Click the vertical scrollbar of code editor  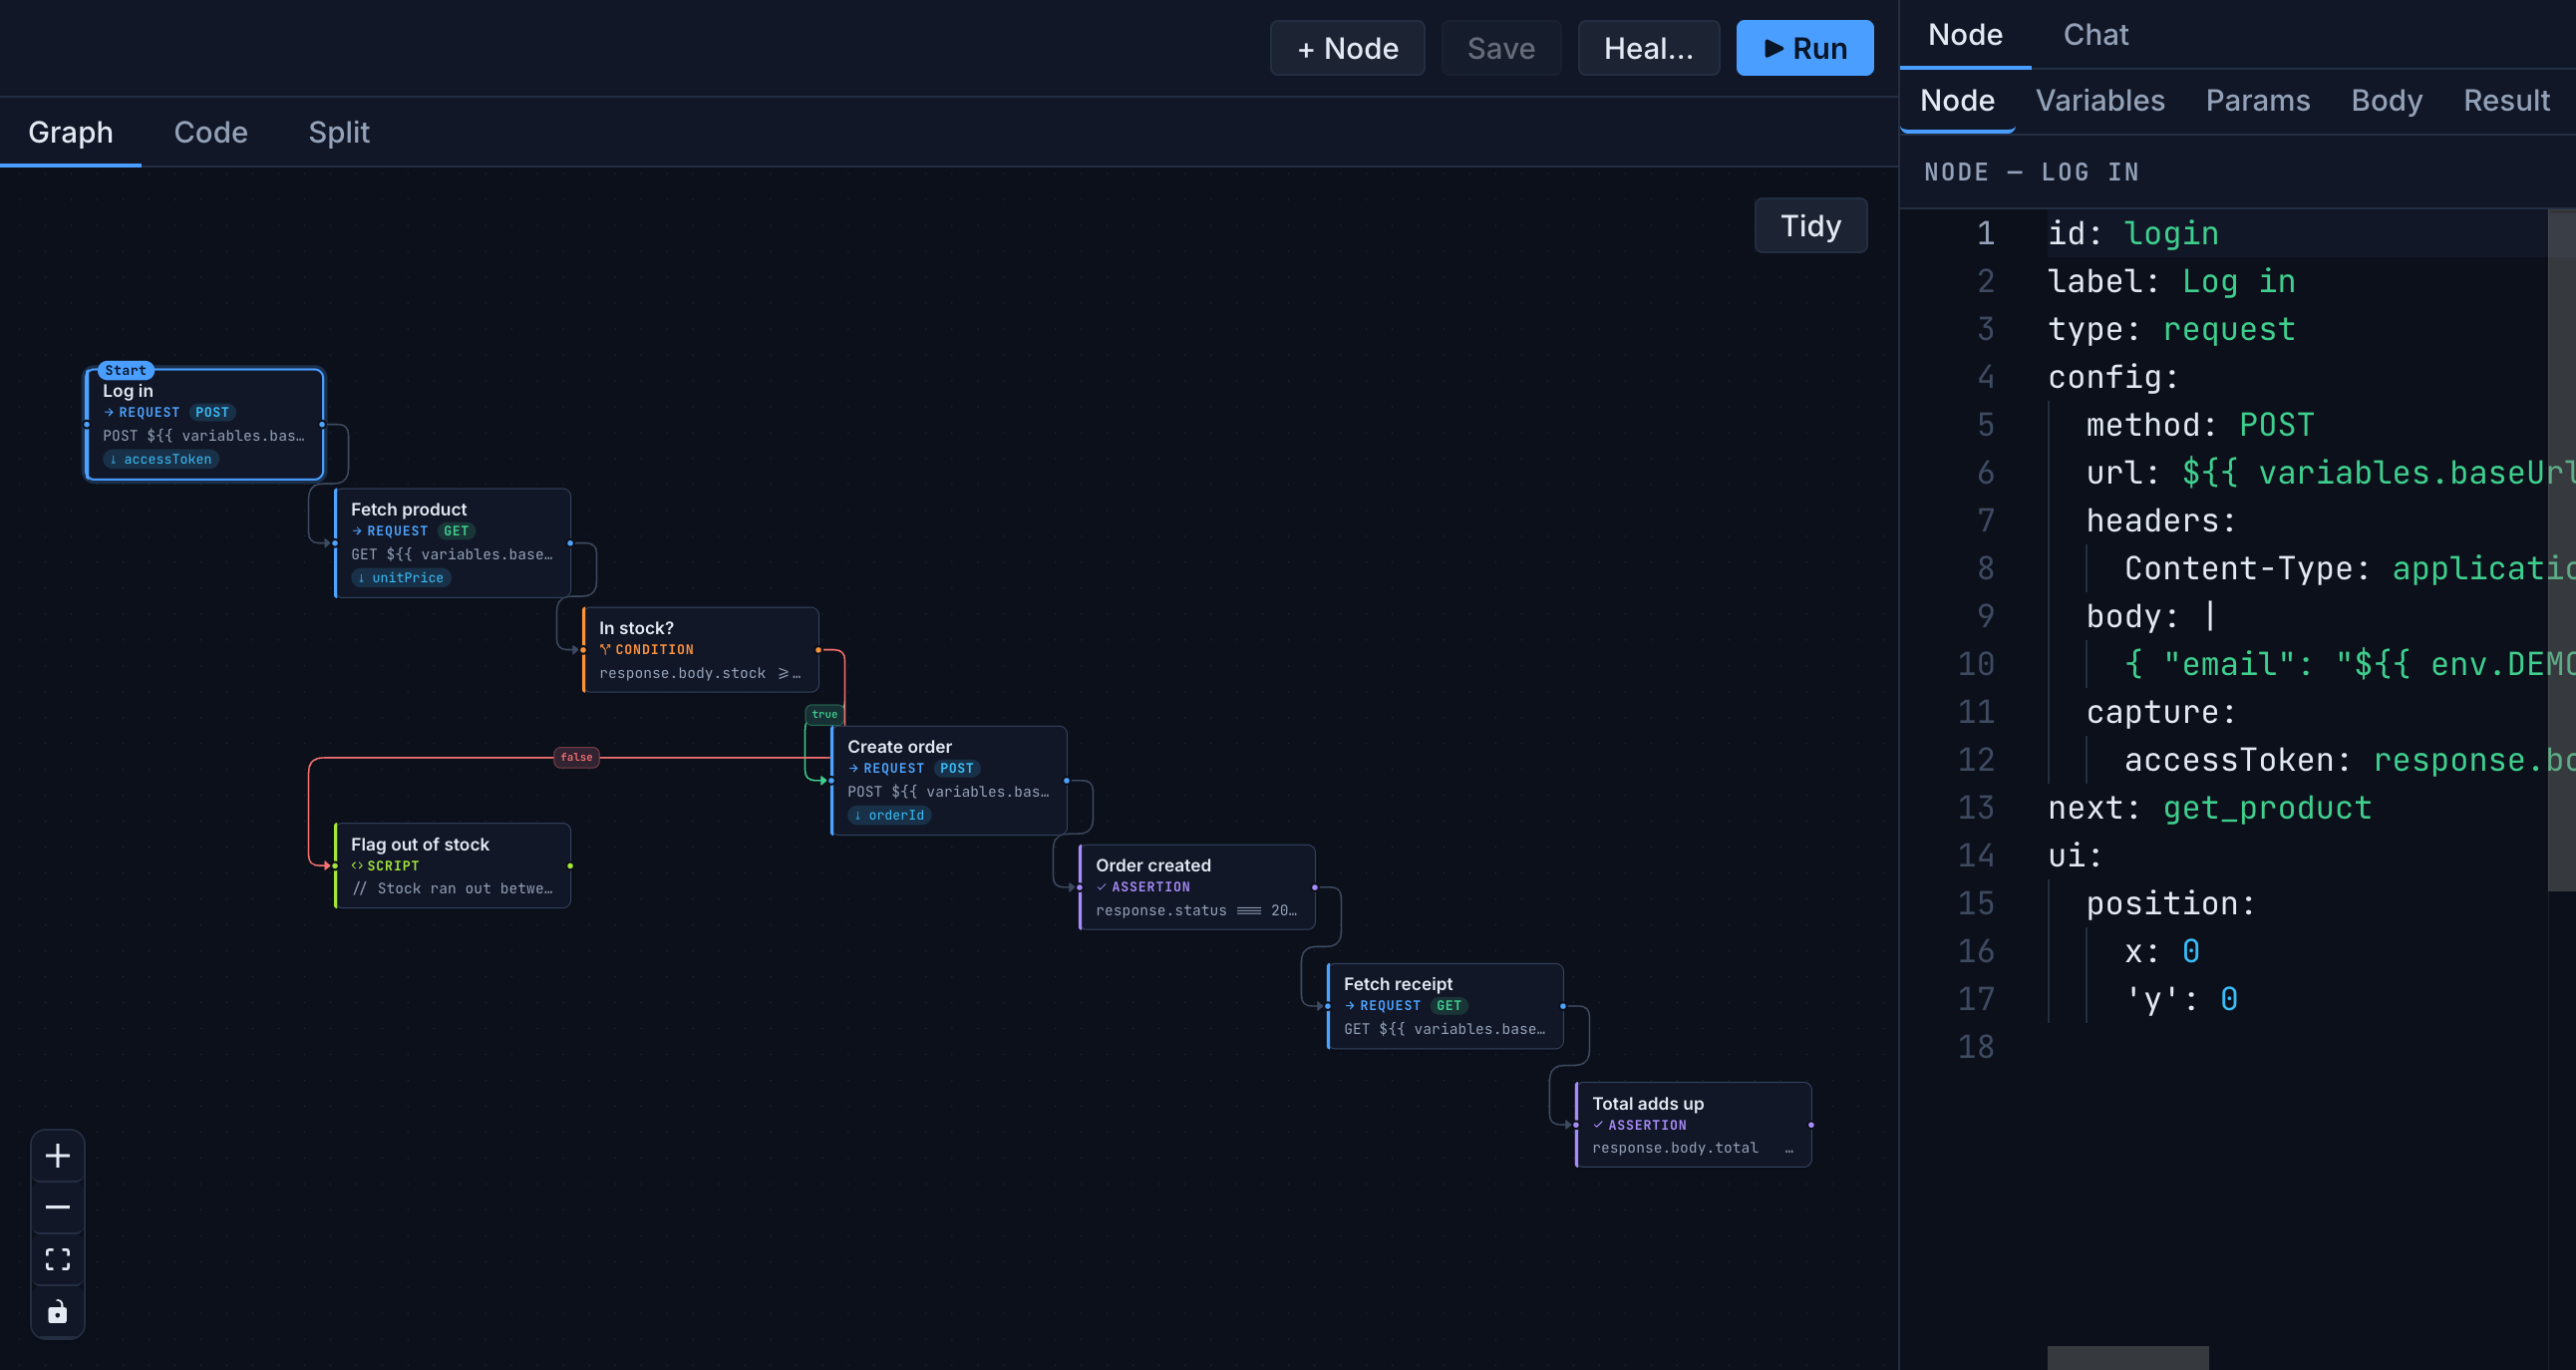pyautogui.click(x=2562, y=550)
